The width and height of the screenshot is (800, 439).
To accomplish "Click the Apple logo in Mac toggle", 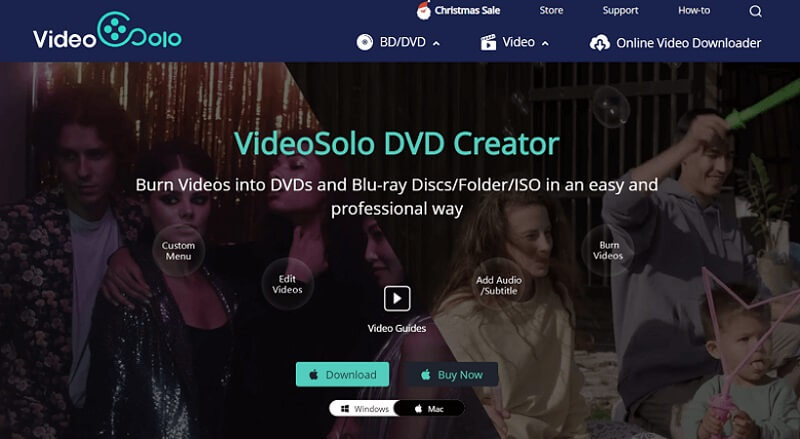I will (418, 408).
